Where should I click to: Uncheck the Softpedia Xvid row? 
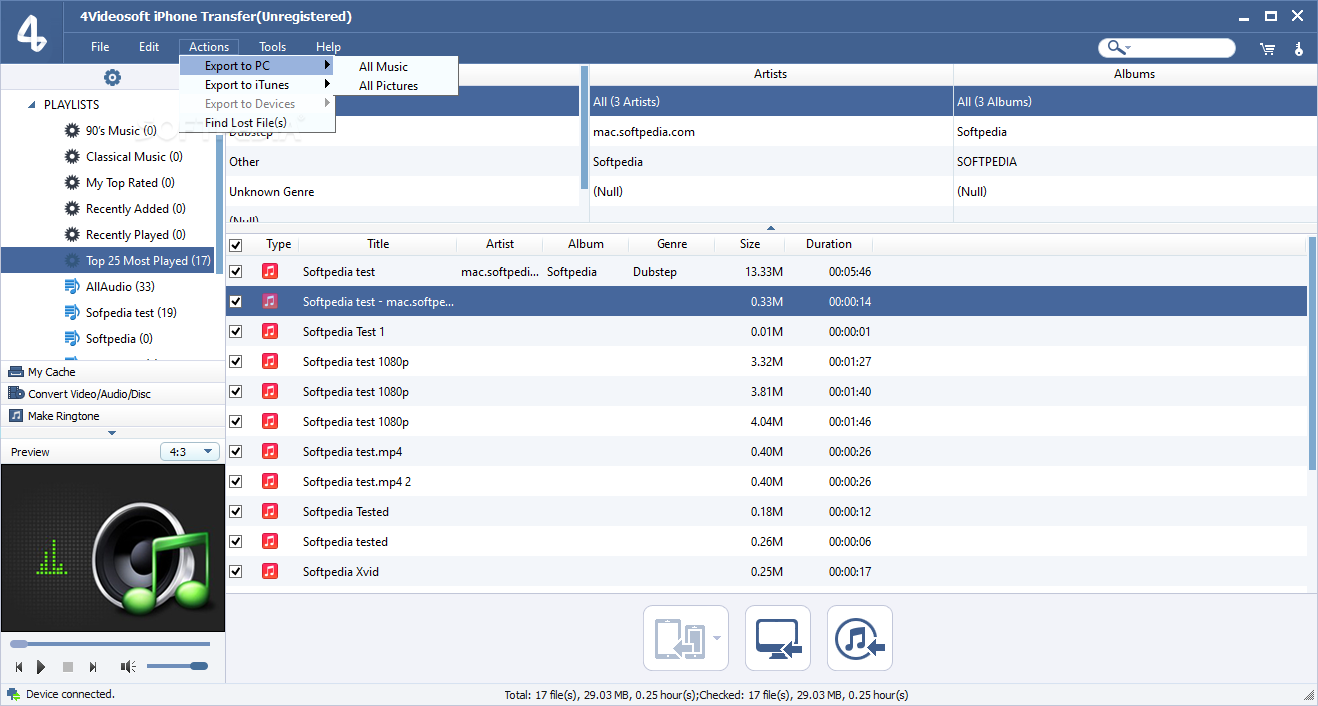pos(235,571)
